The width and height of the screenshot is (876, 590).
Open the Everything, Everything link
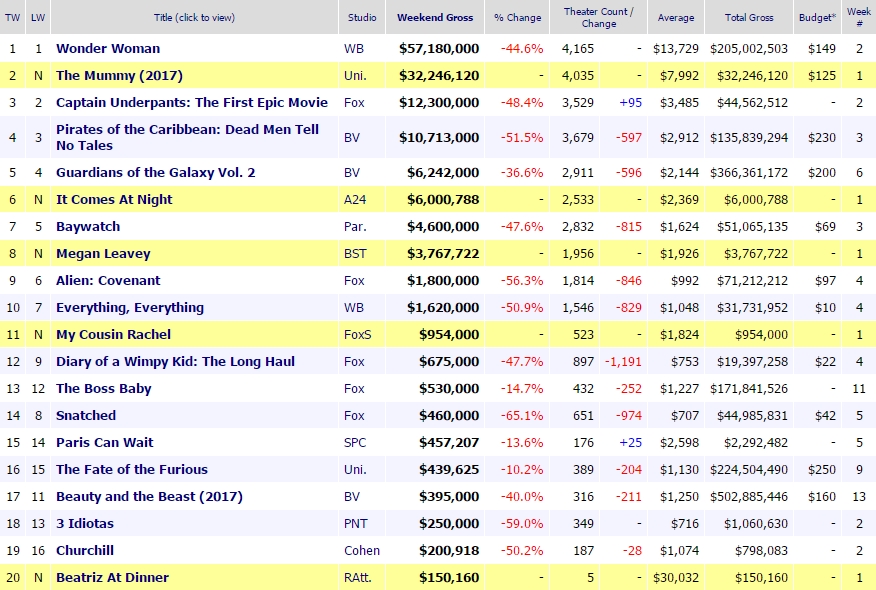coord(130,308)
